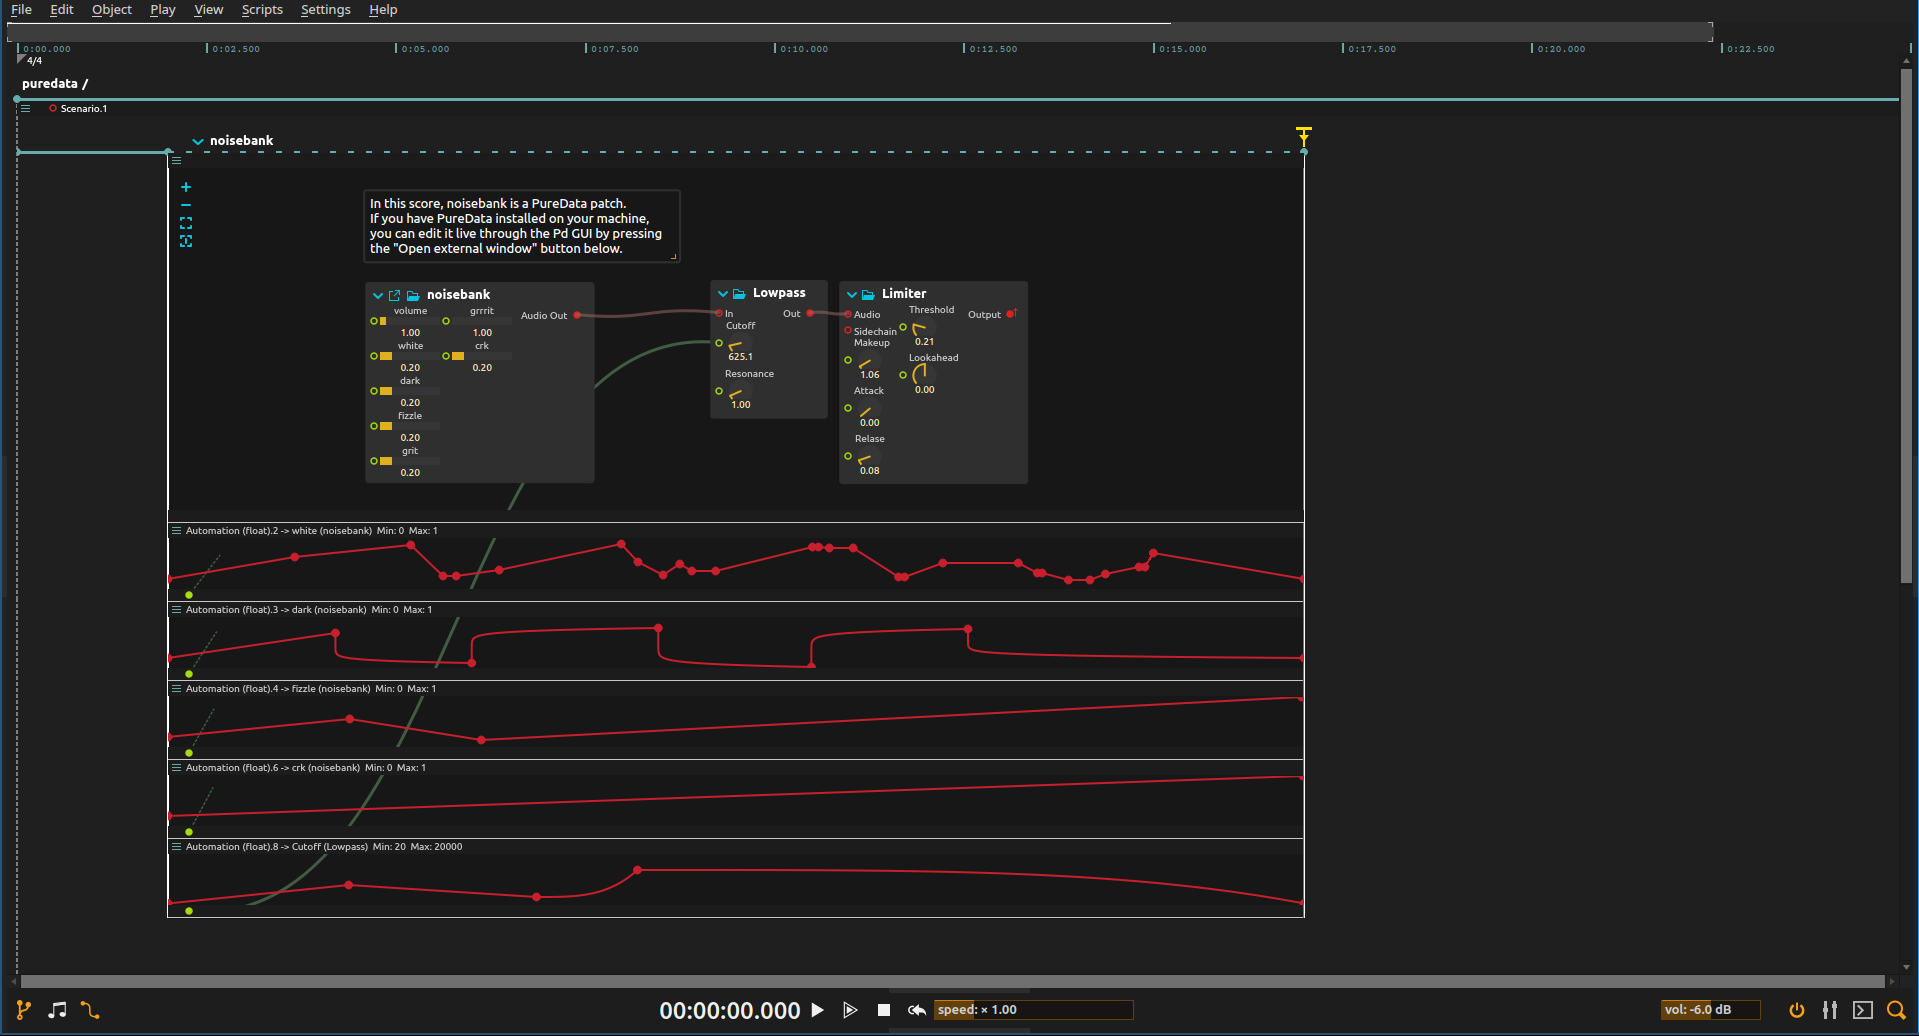The width and height of the screenshot is (1919, 1036).
Task: Collapse the noisebank interval header chevron
Action: (x=198, y=141)
